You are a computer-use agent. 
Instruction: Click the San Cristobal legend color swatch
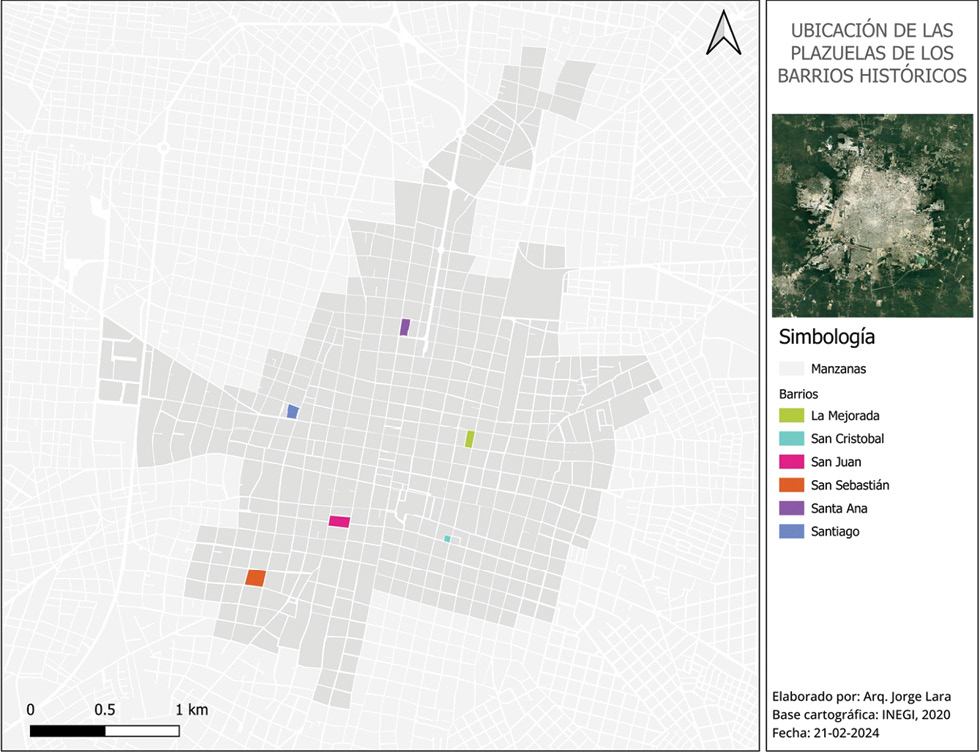(792, 439)
